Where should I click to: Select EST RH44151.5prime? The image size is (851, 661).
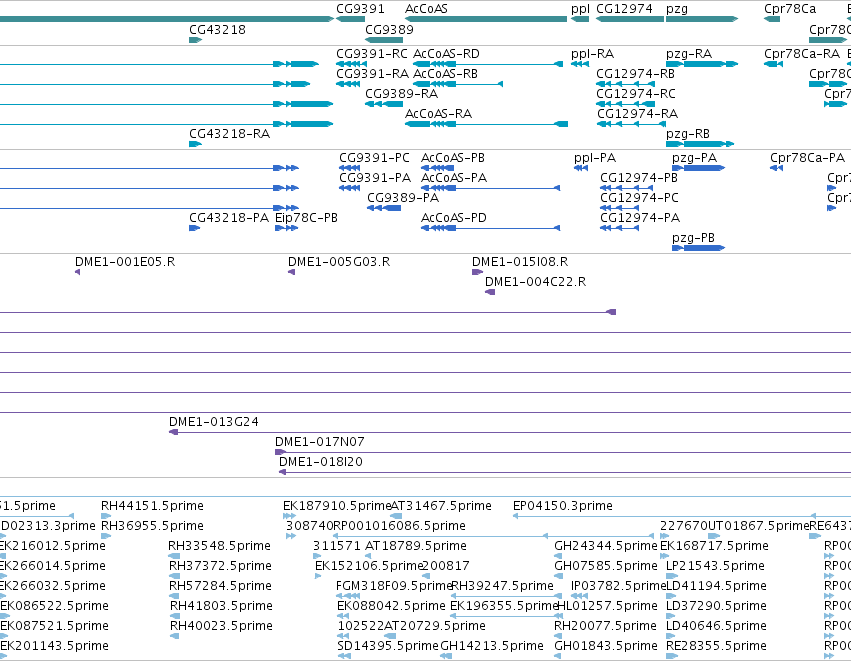coord(106,516)
